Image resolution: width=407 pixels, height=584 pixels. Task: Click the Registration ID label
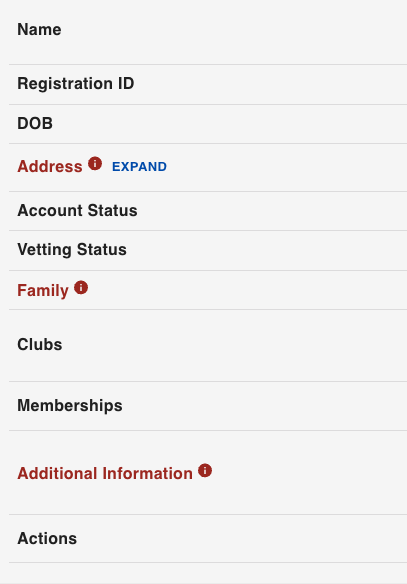coord(76,83)
